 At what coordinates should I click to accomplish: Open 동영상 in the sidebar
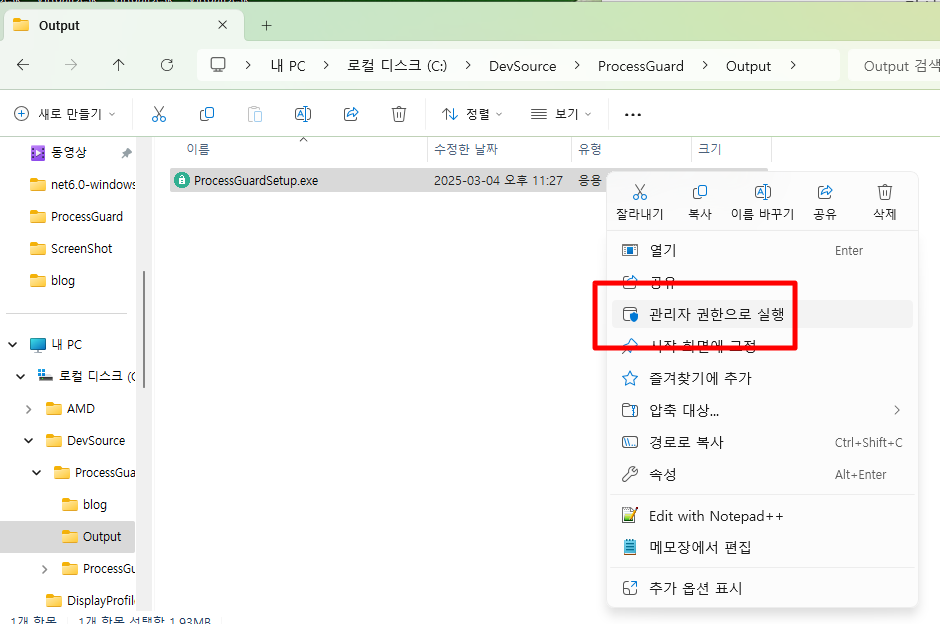(x=68, y=152)
